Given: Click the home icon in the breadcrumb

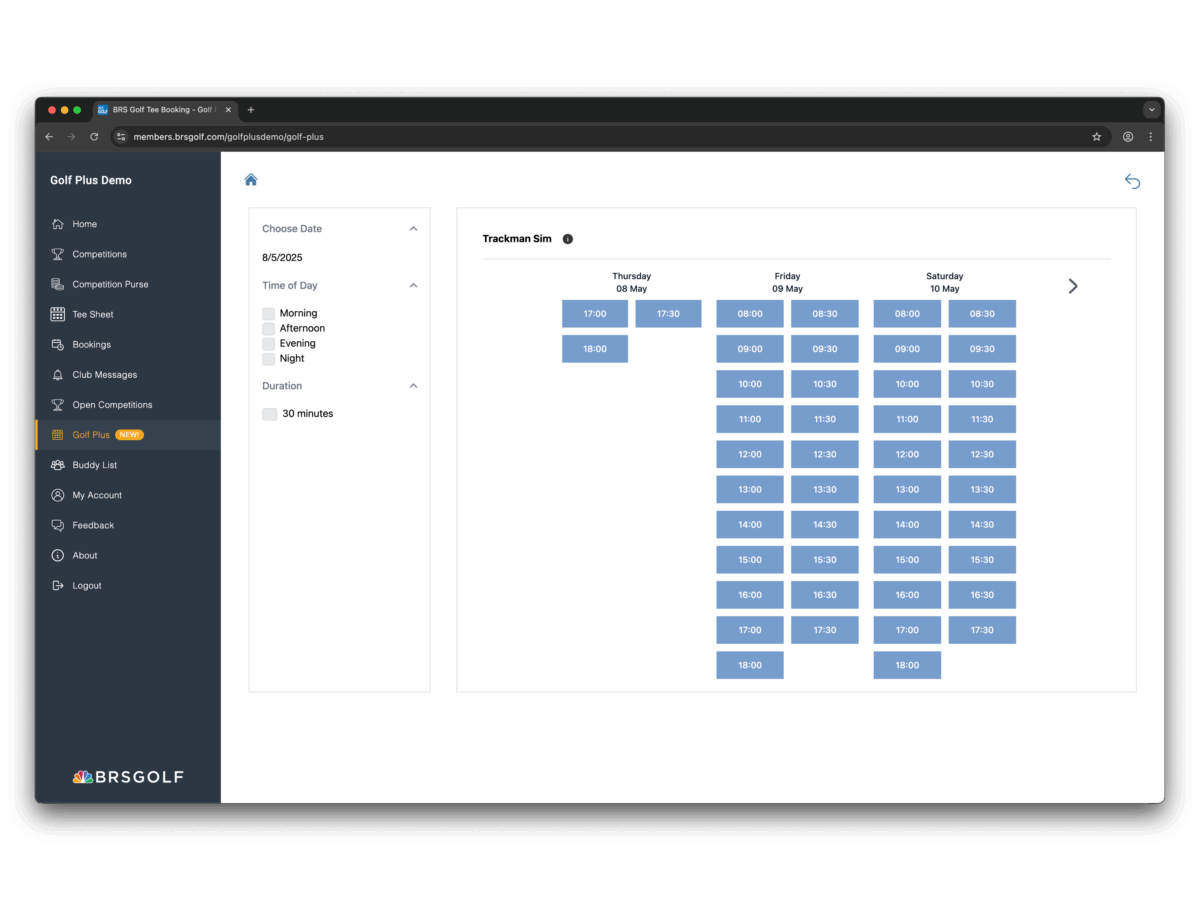Looking at the screenshot, I should click(251, 180).
